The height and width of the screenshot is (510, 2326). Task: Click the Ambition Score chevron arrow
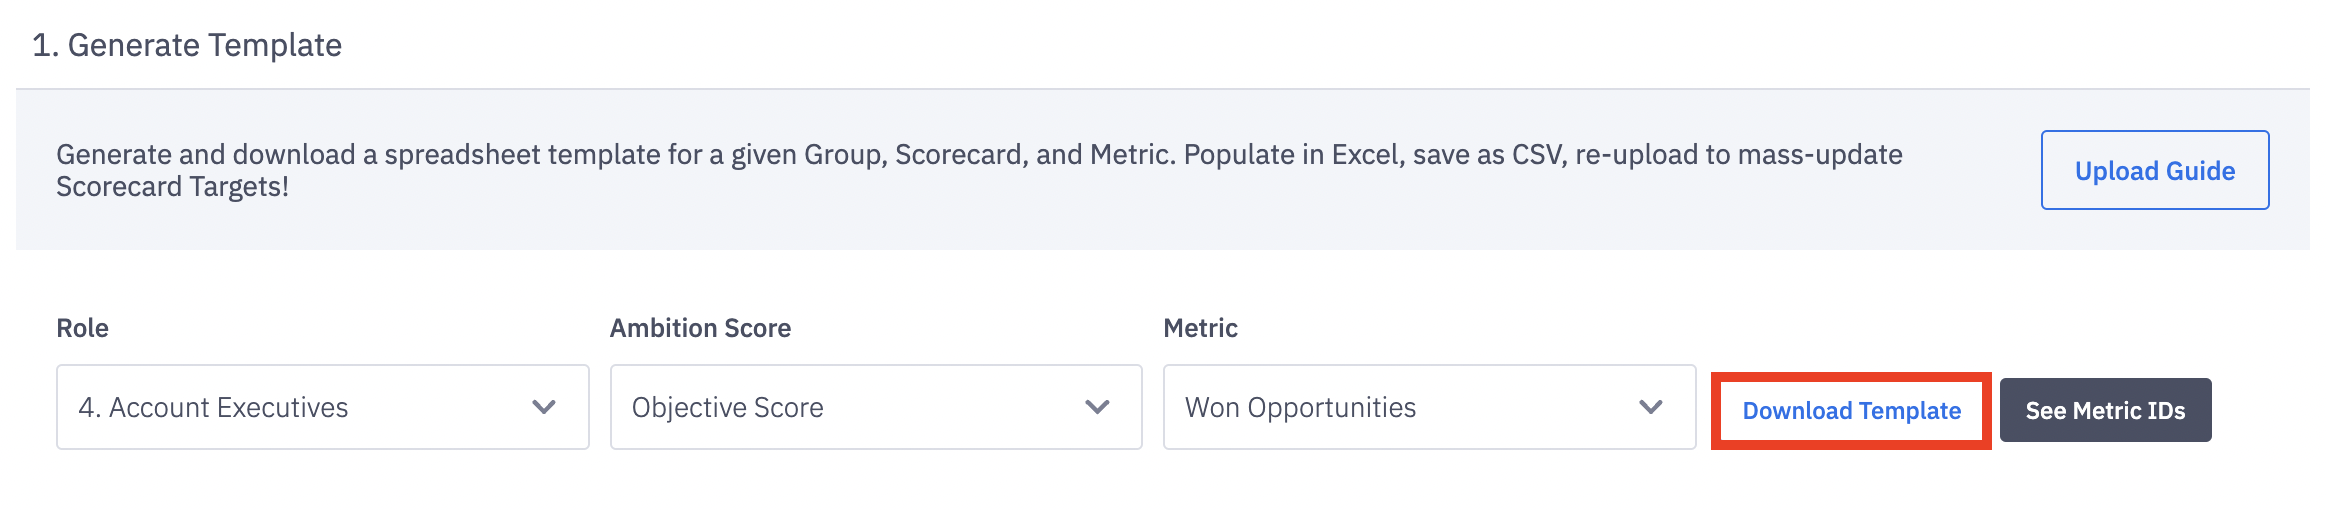(x=1097, y=407)
